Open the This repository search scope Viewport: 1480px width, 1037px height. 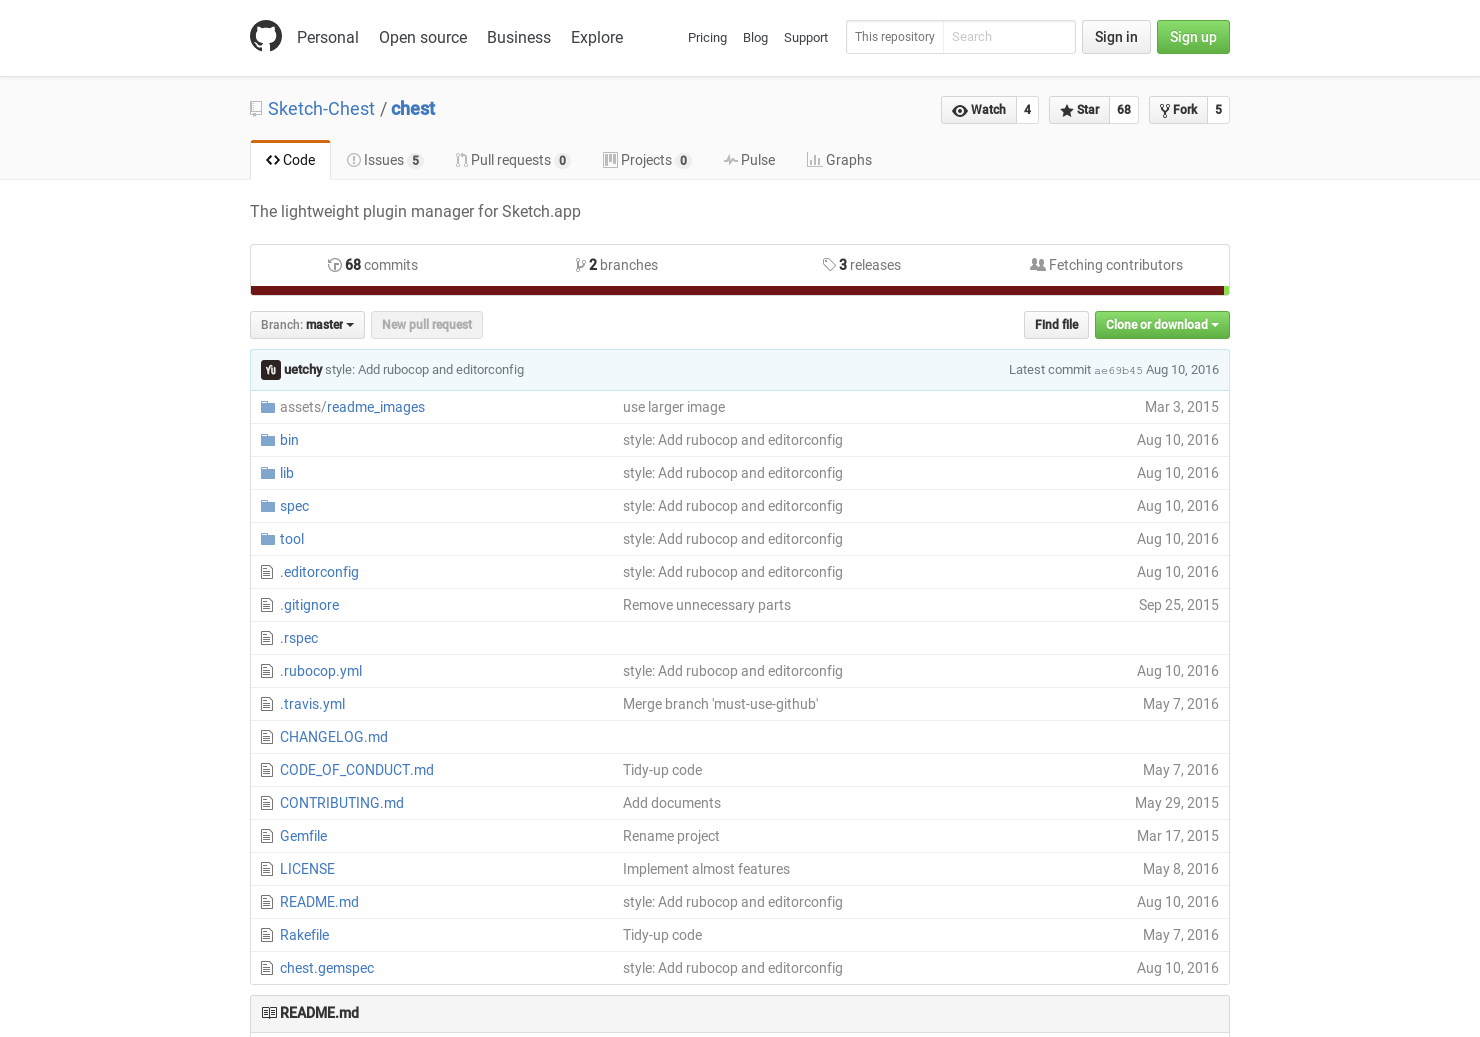[x=895, y=37]
